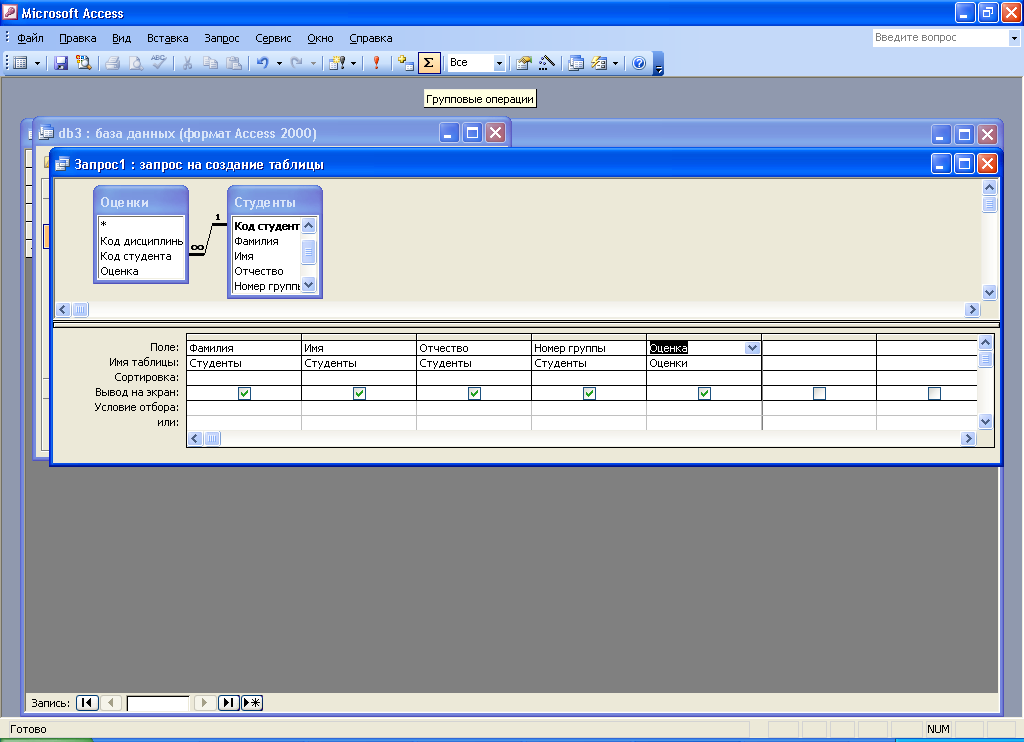Open the Undo history dropdown arrow
Image resolution: width=1024 pixels, height=742 pixels.
(279, 63)
